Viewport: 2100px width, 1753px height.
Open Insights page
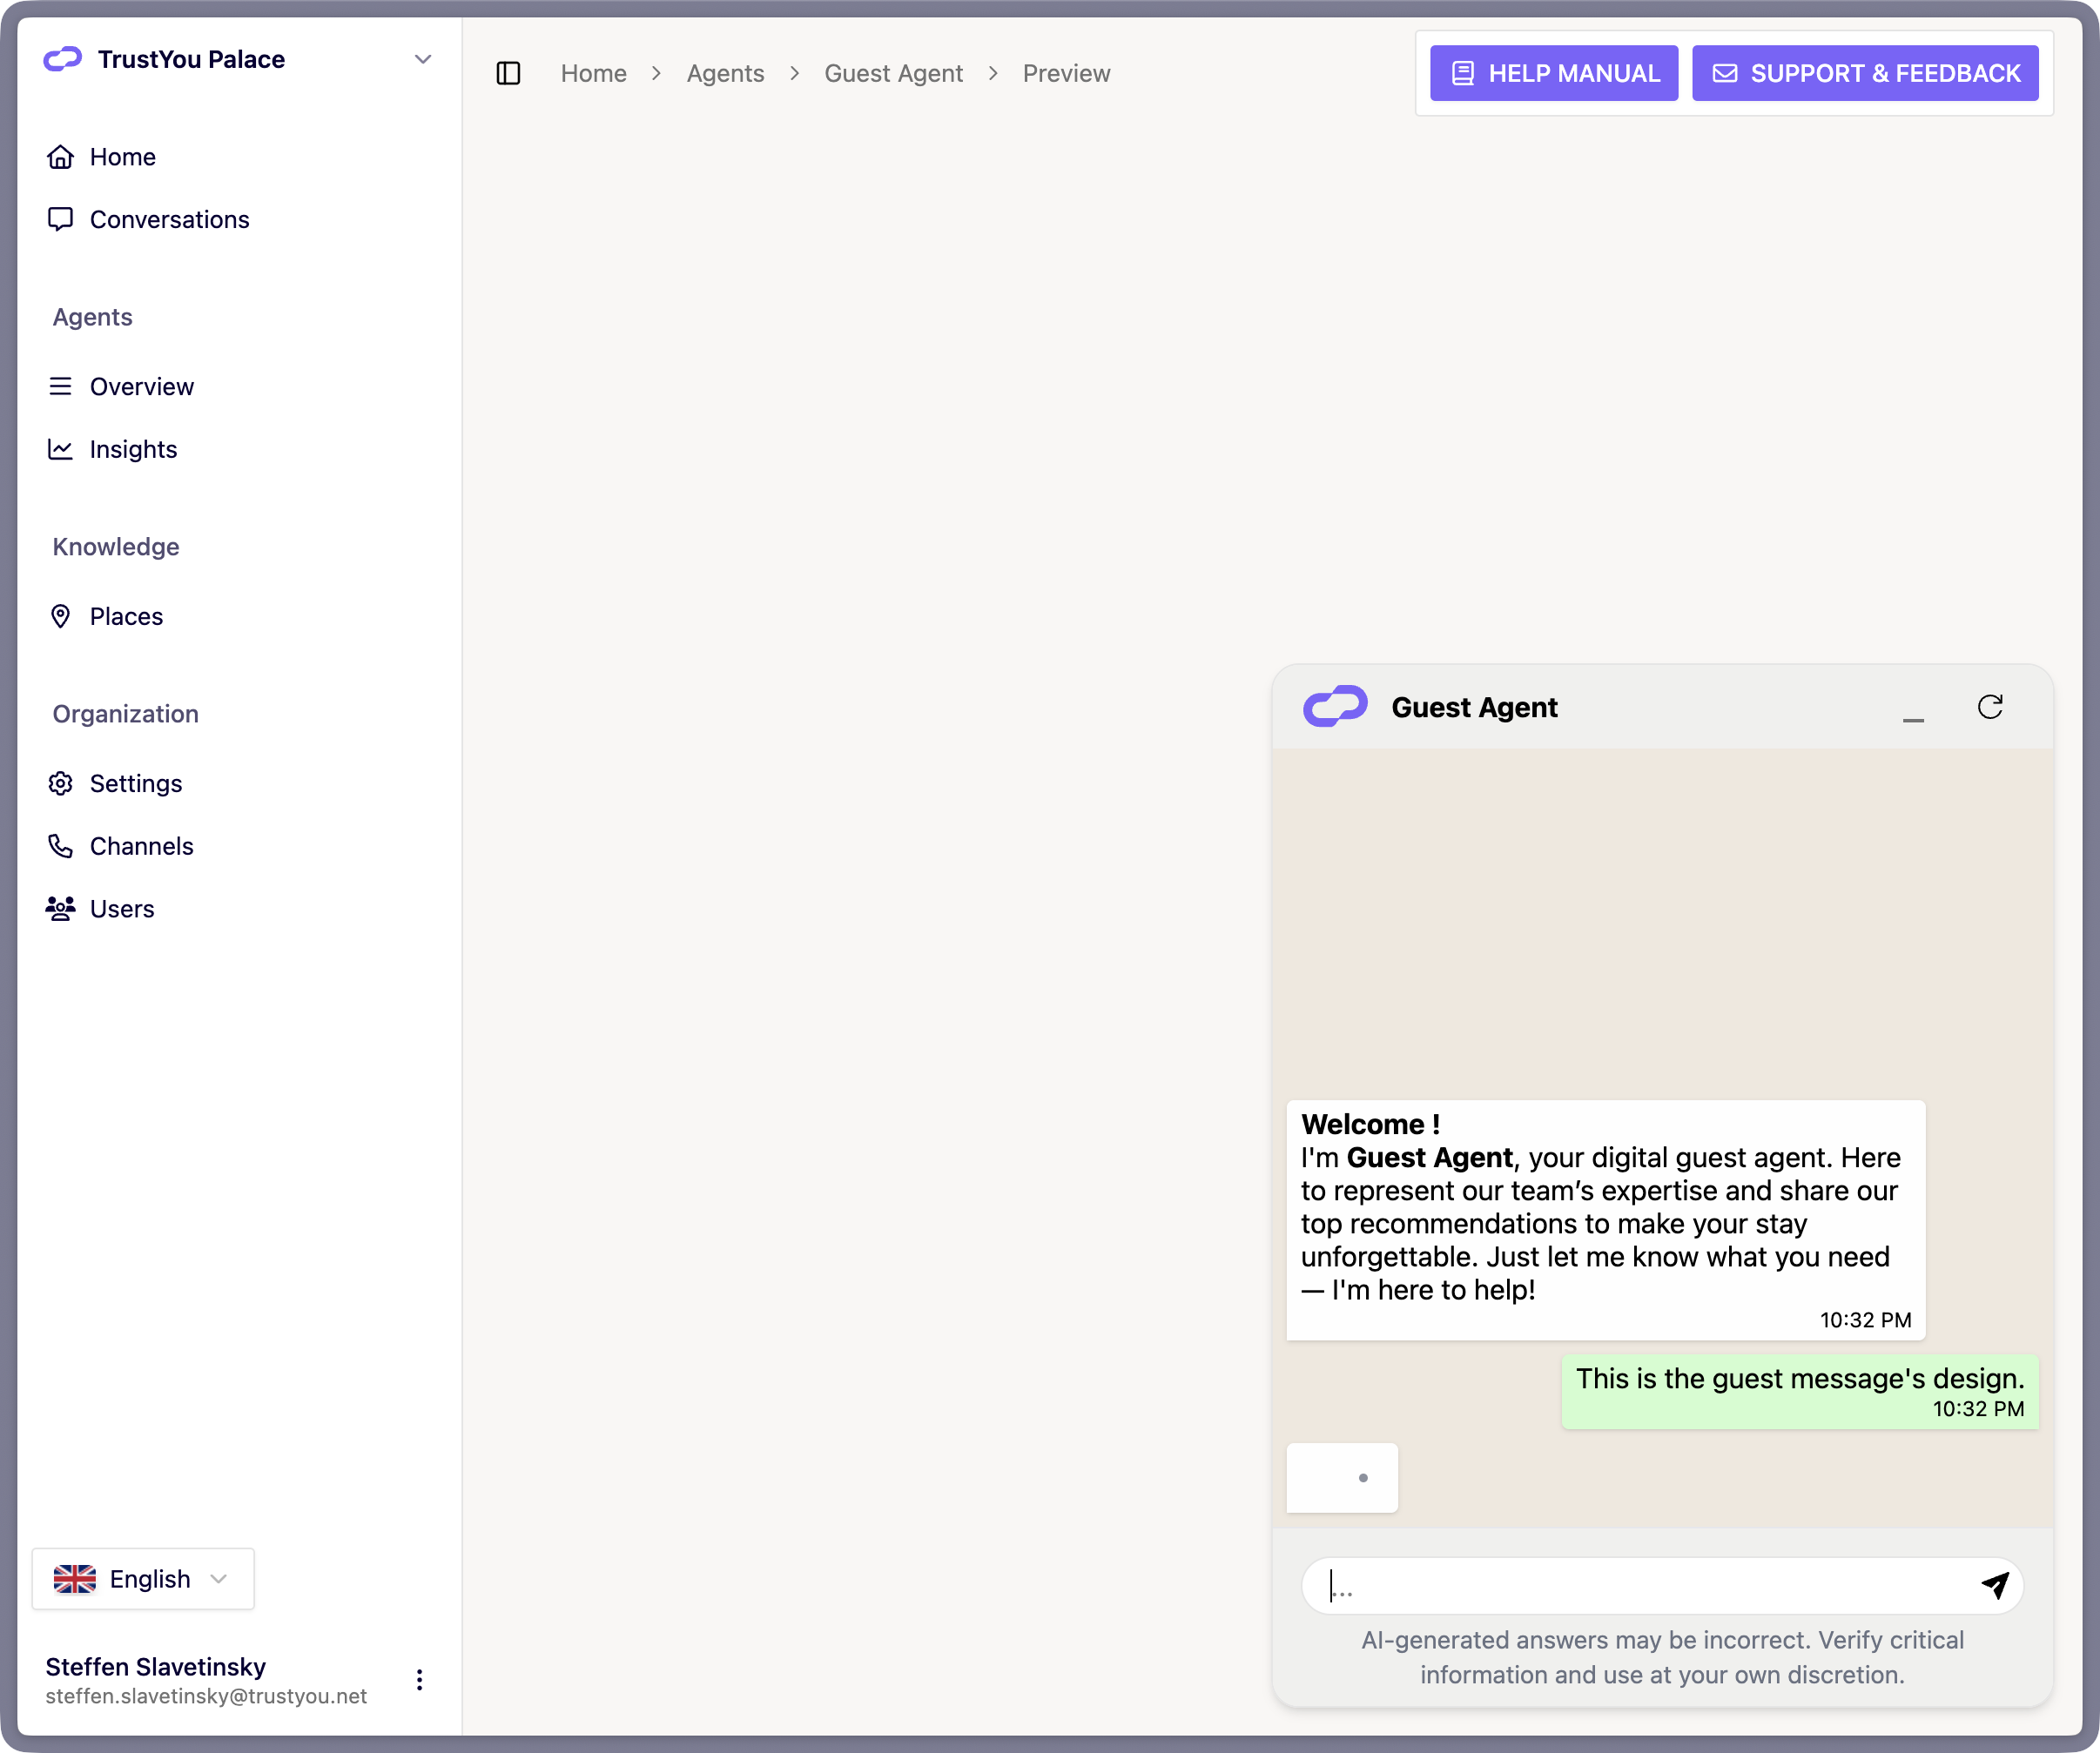133,449
